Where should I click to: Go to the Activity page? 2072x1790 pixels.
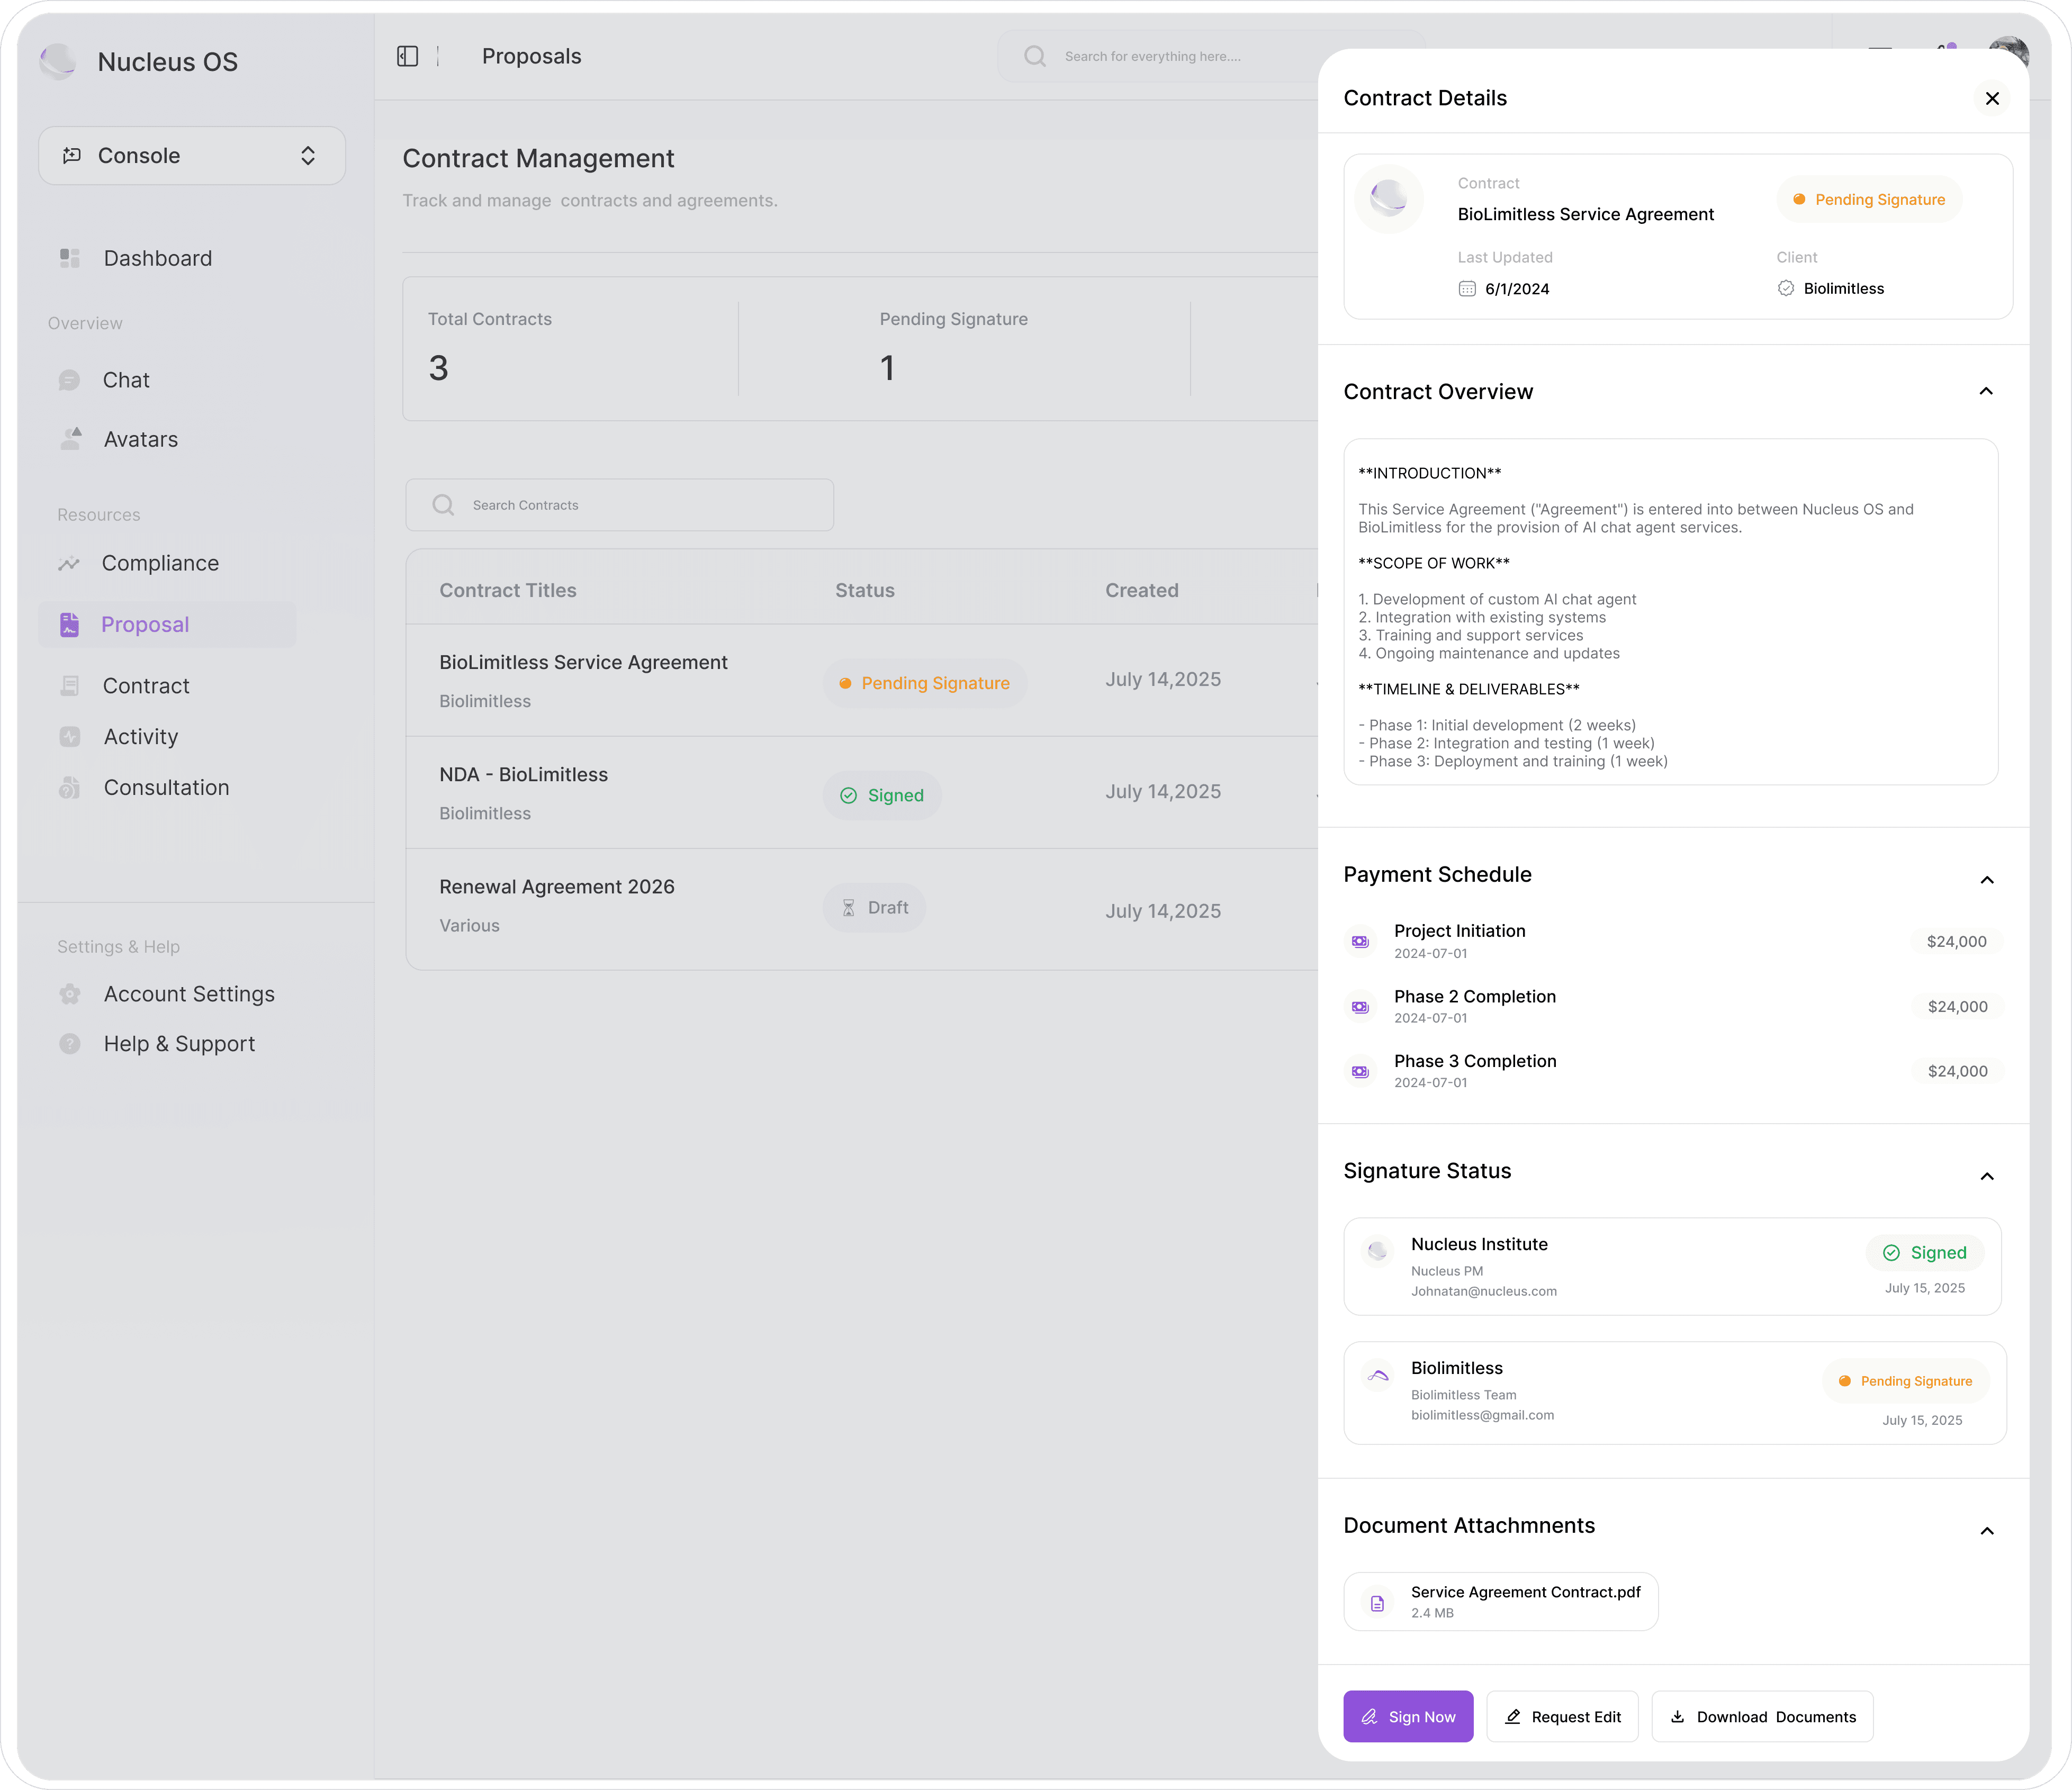(141, 737)
